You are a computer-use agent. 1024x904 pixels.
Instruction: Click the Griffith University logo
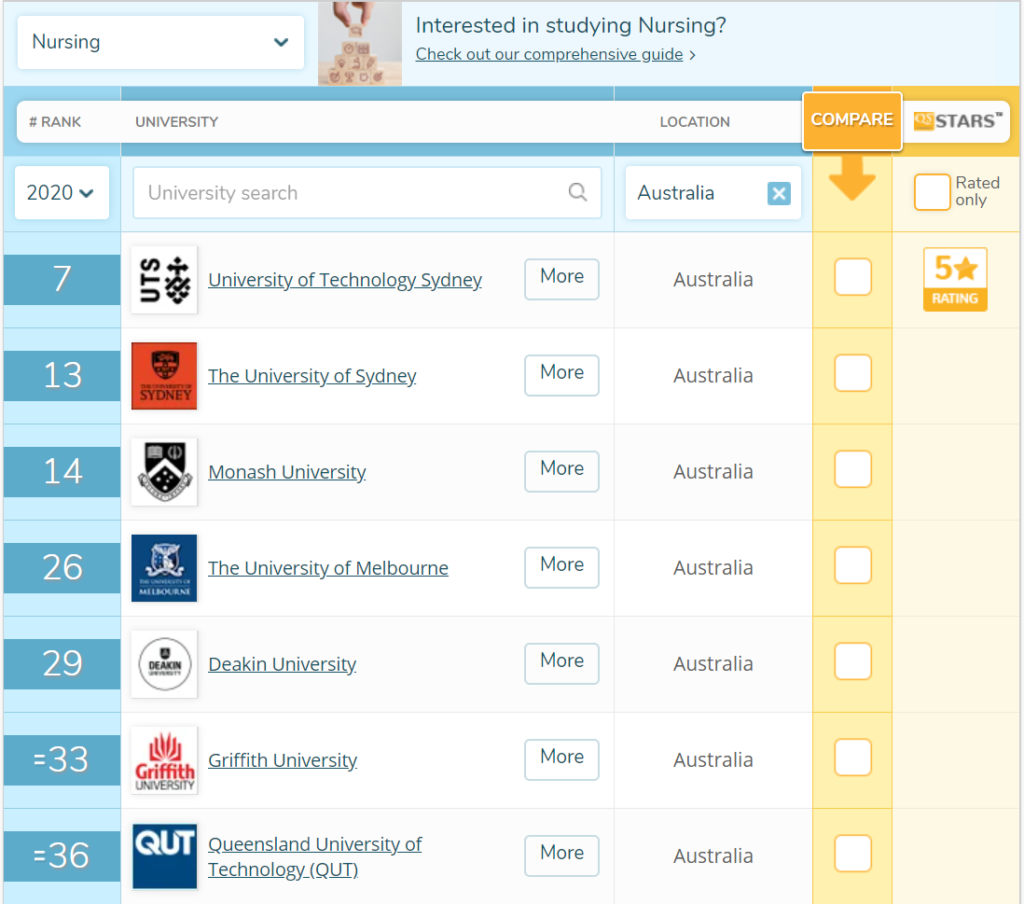pos(164,760)
